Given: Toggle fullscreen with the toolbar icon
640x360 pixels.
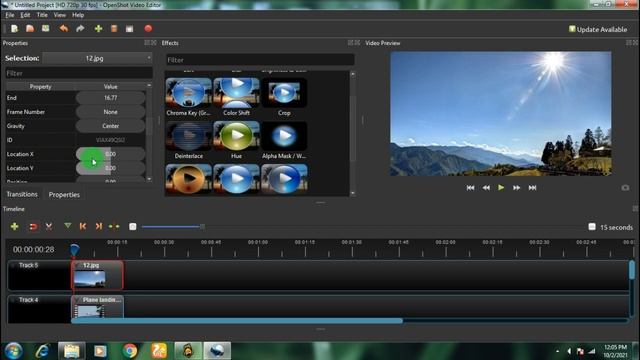Looking at the screenshot, I should click(x=129, y=29).
